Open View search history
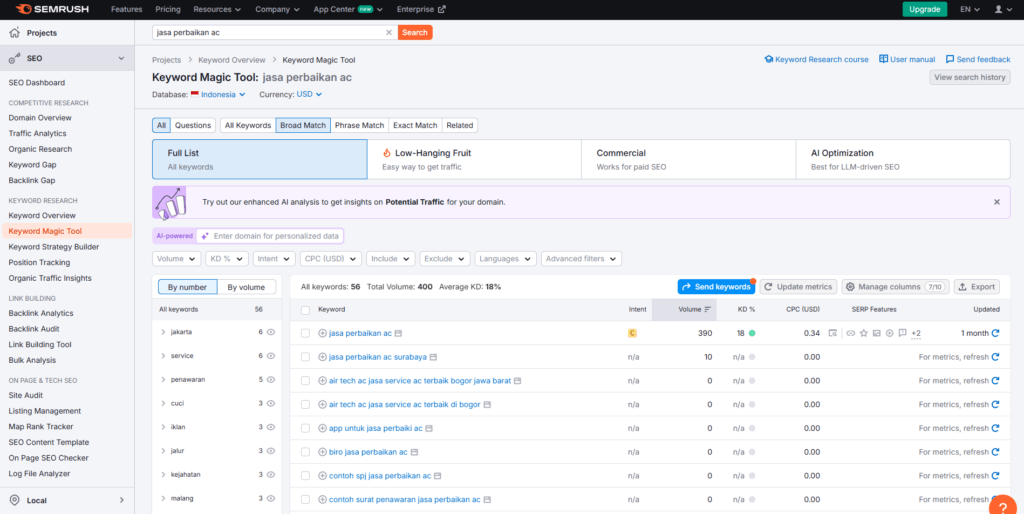 click(x=970, y=77)
